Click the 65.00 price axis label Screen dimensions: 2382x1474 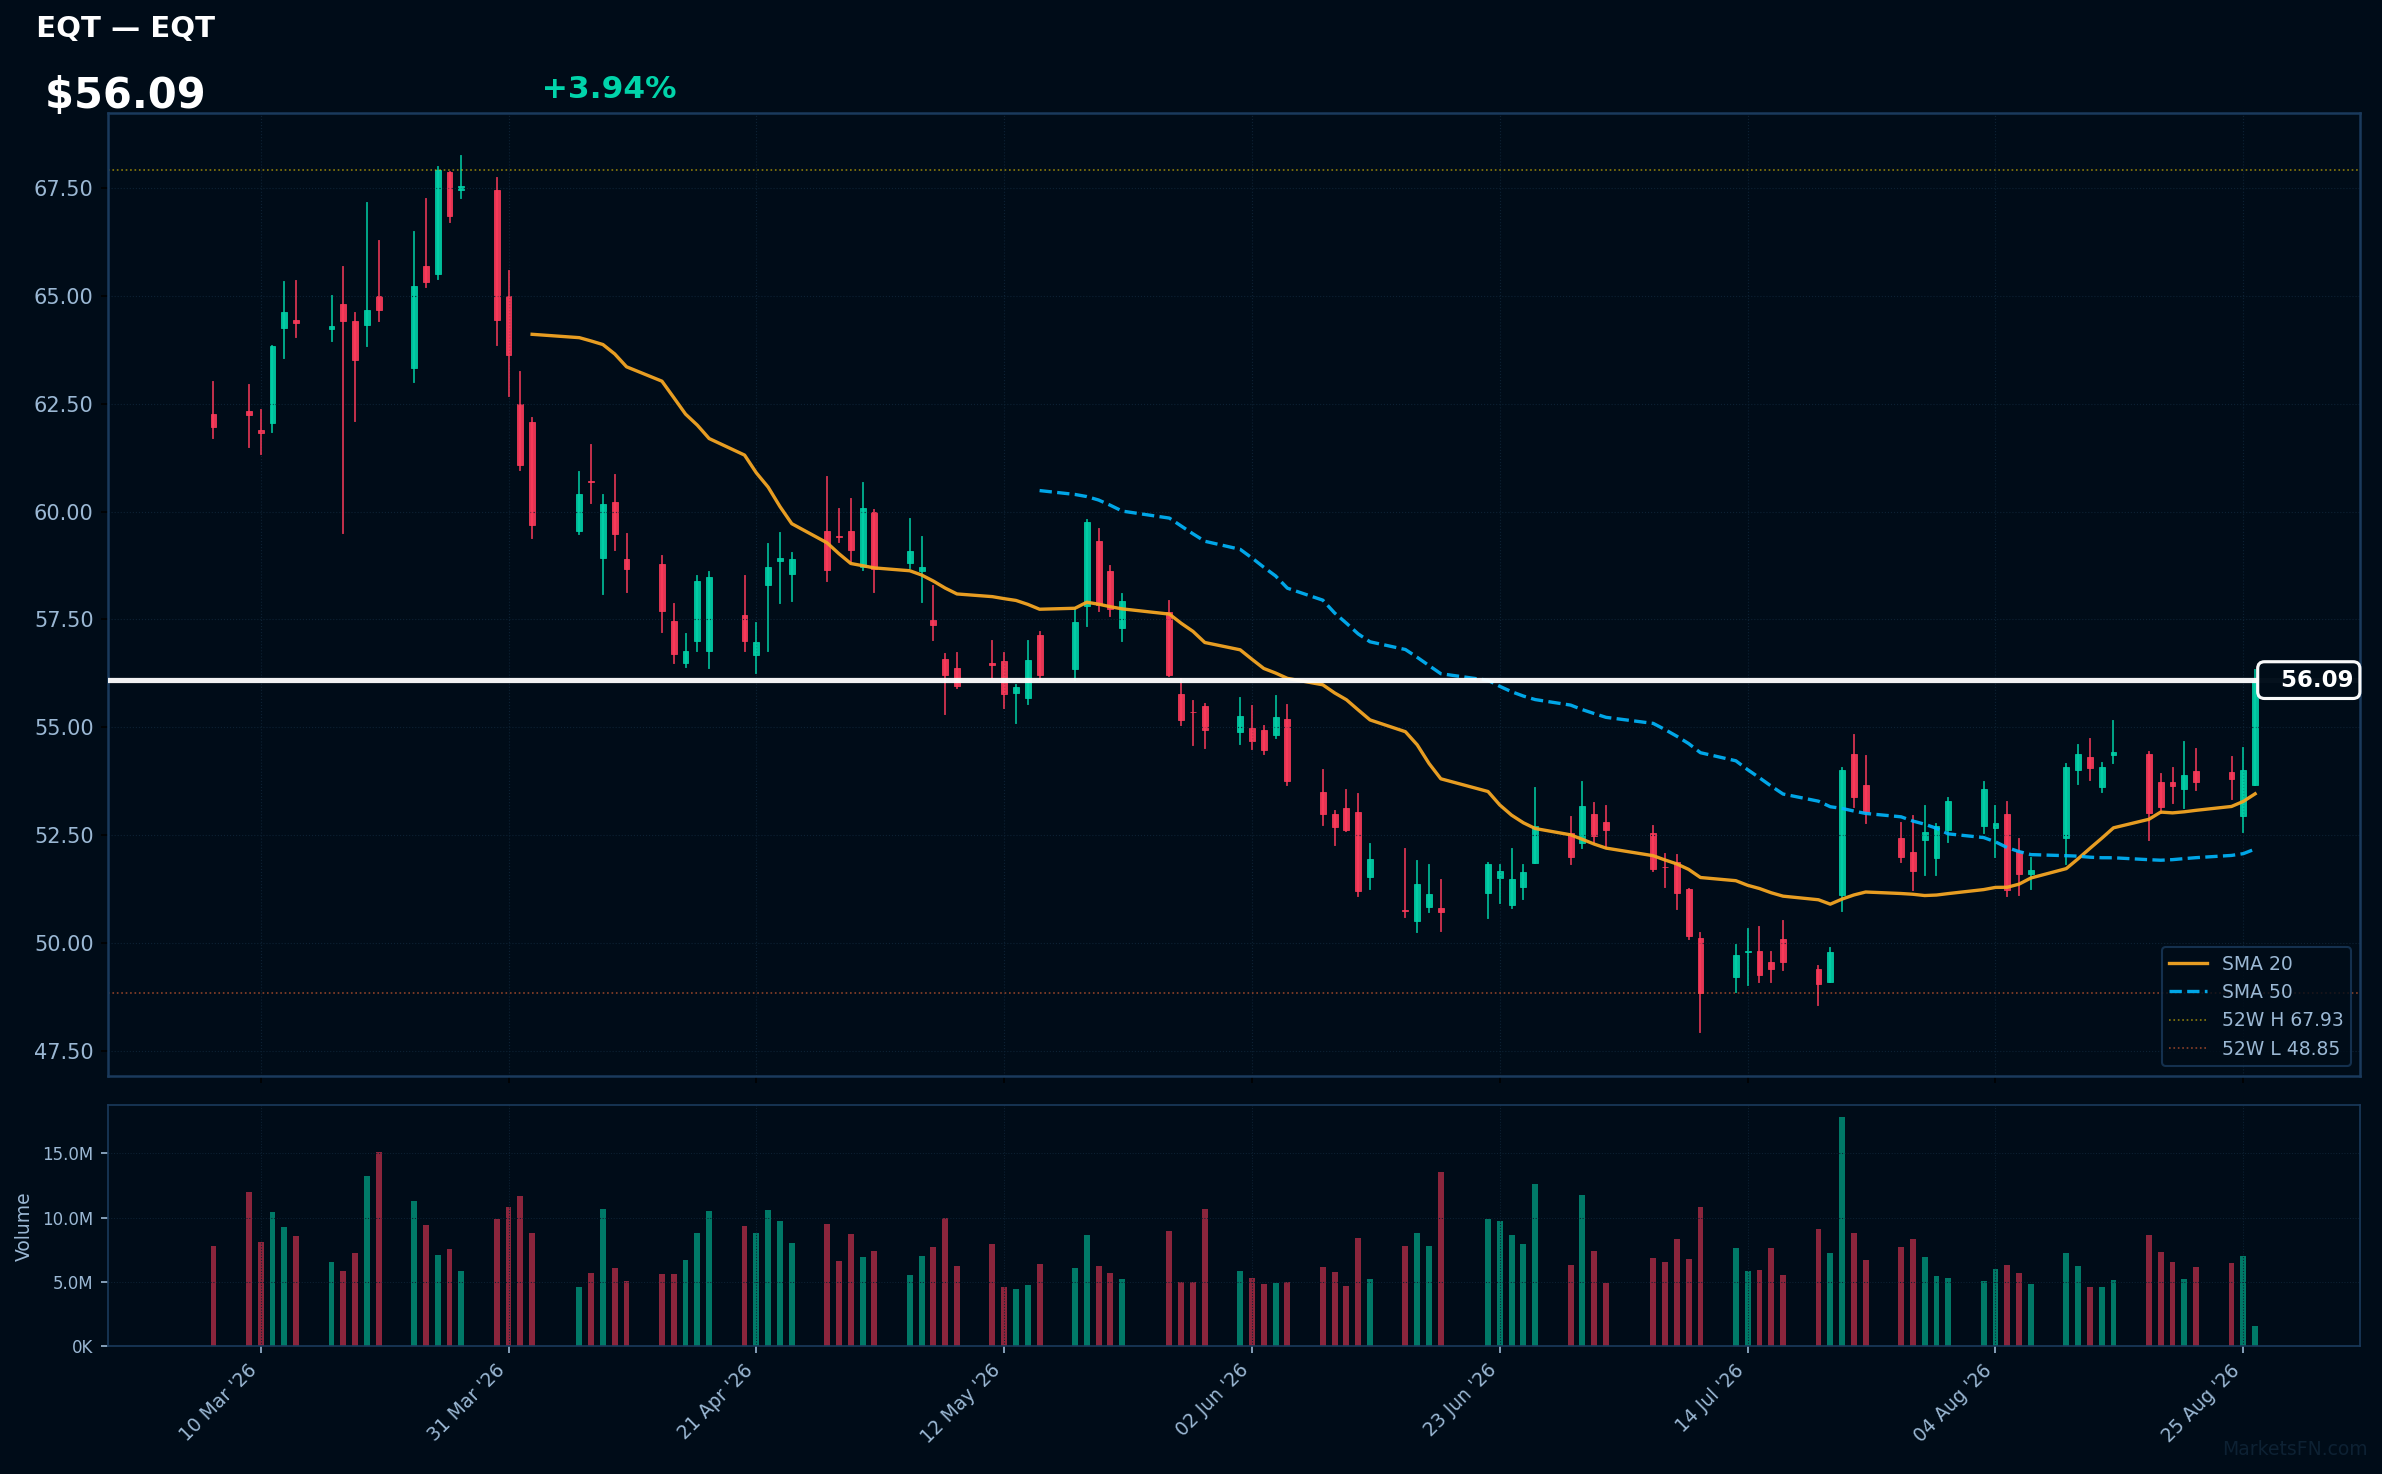pyautogui.click(x=63, y=297)
